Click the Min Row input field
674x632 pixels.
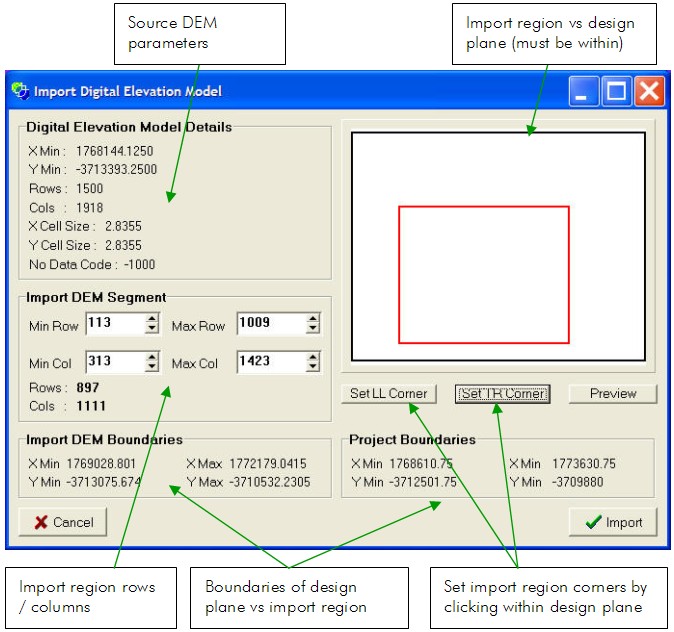114,323
